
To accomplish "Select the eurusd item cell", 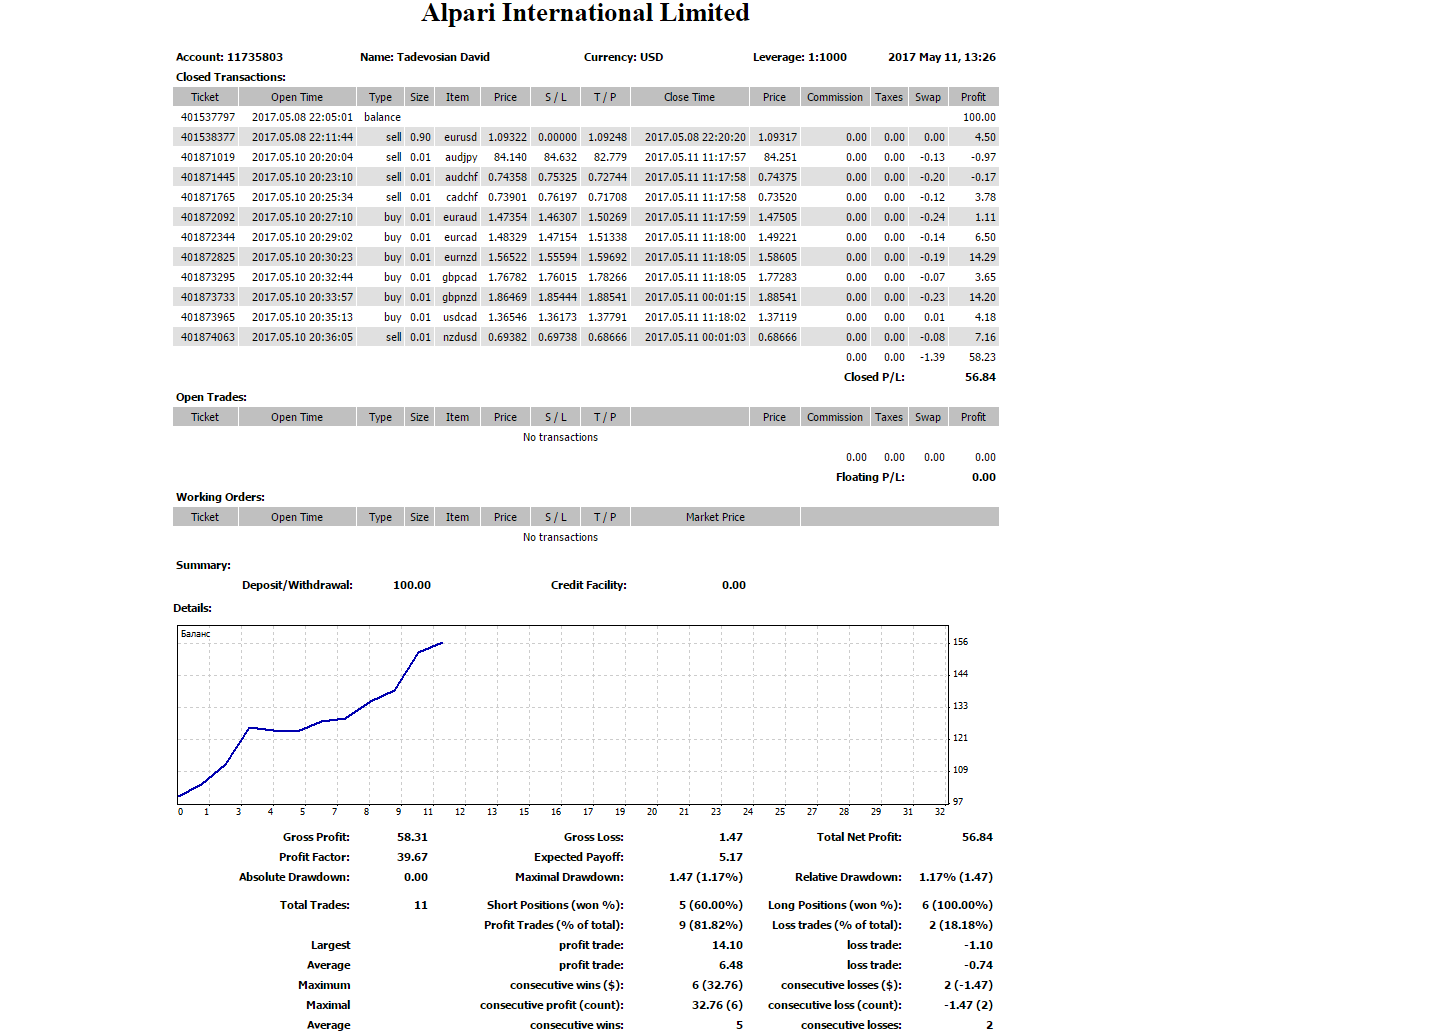I will 461,137.
